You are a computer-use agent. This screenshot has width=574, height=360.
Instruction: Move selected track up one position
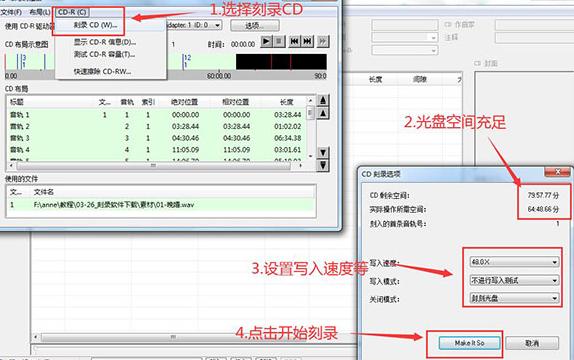(x=323, y=113)
